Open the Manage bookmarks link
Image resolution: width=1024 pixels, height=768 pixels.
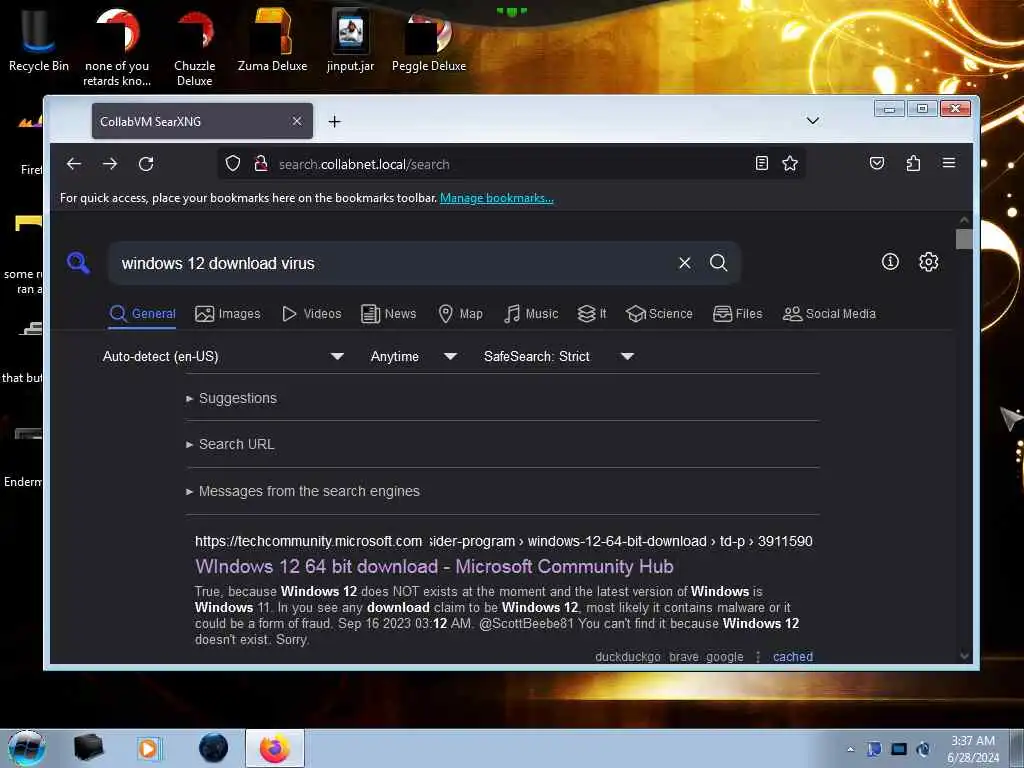click(496, 198)
